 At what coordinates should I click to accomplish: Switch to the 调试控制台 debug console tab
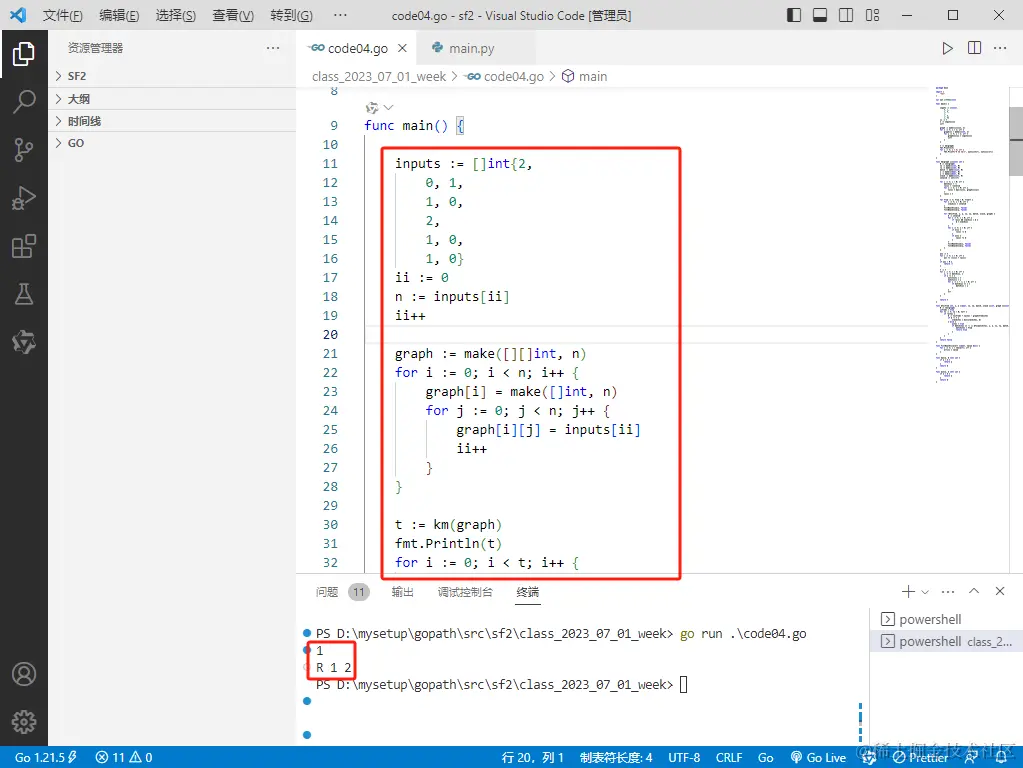(x=465, y=592)
